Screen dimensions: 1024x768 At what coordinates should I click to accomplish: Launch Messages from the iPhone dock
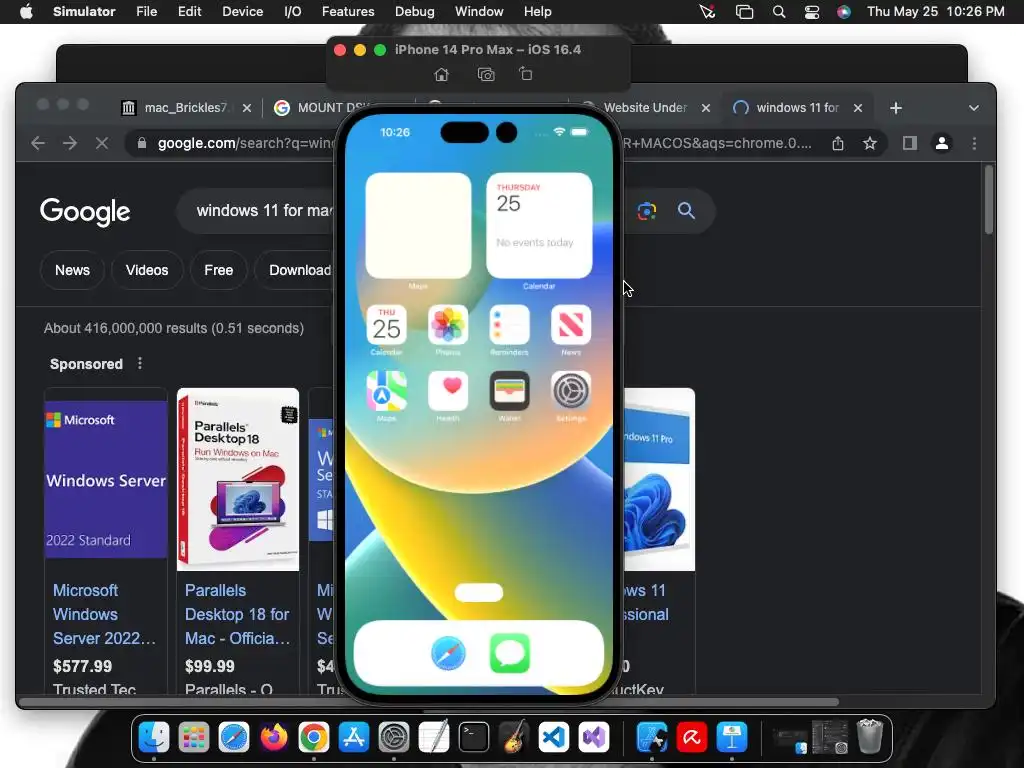tap(509, 653)
